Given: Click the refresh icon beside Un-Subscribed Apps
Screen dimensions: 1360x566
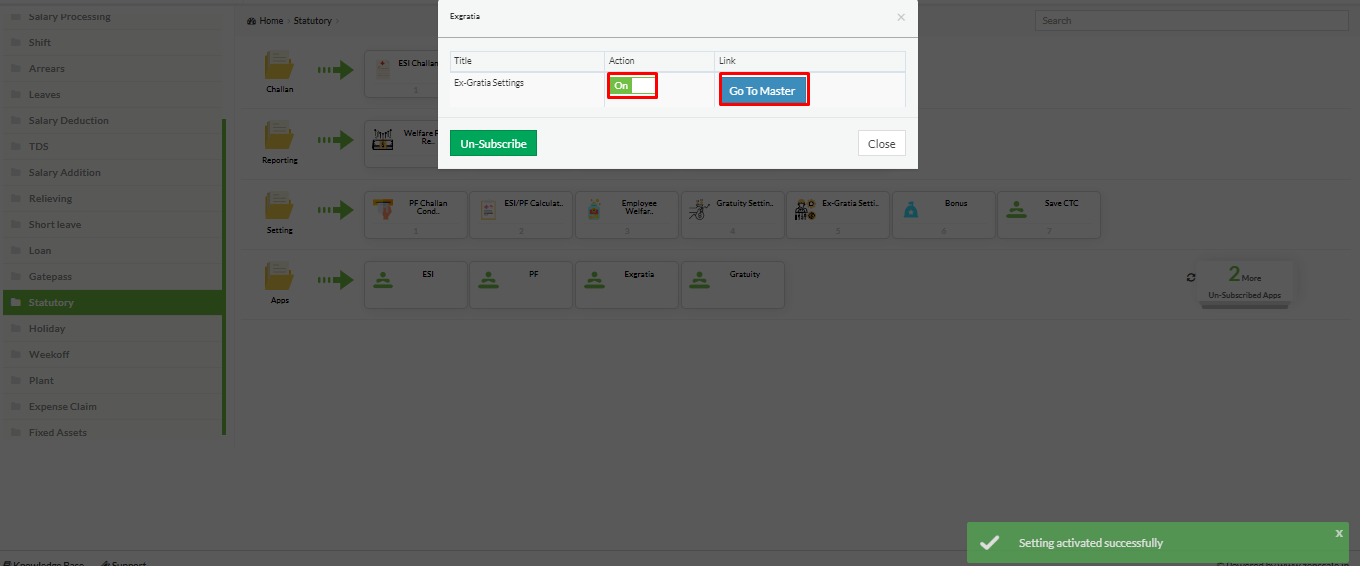Looking at the screenshot, I should coord(1191,277).
